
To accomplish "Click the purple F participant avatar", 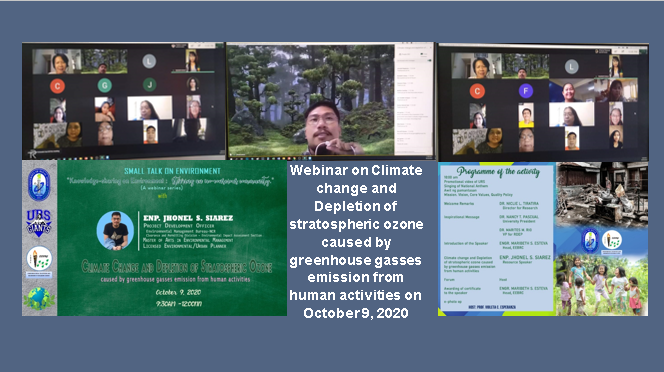I will pos(526,91).
